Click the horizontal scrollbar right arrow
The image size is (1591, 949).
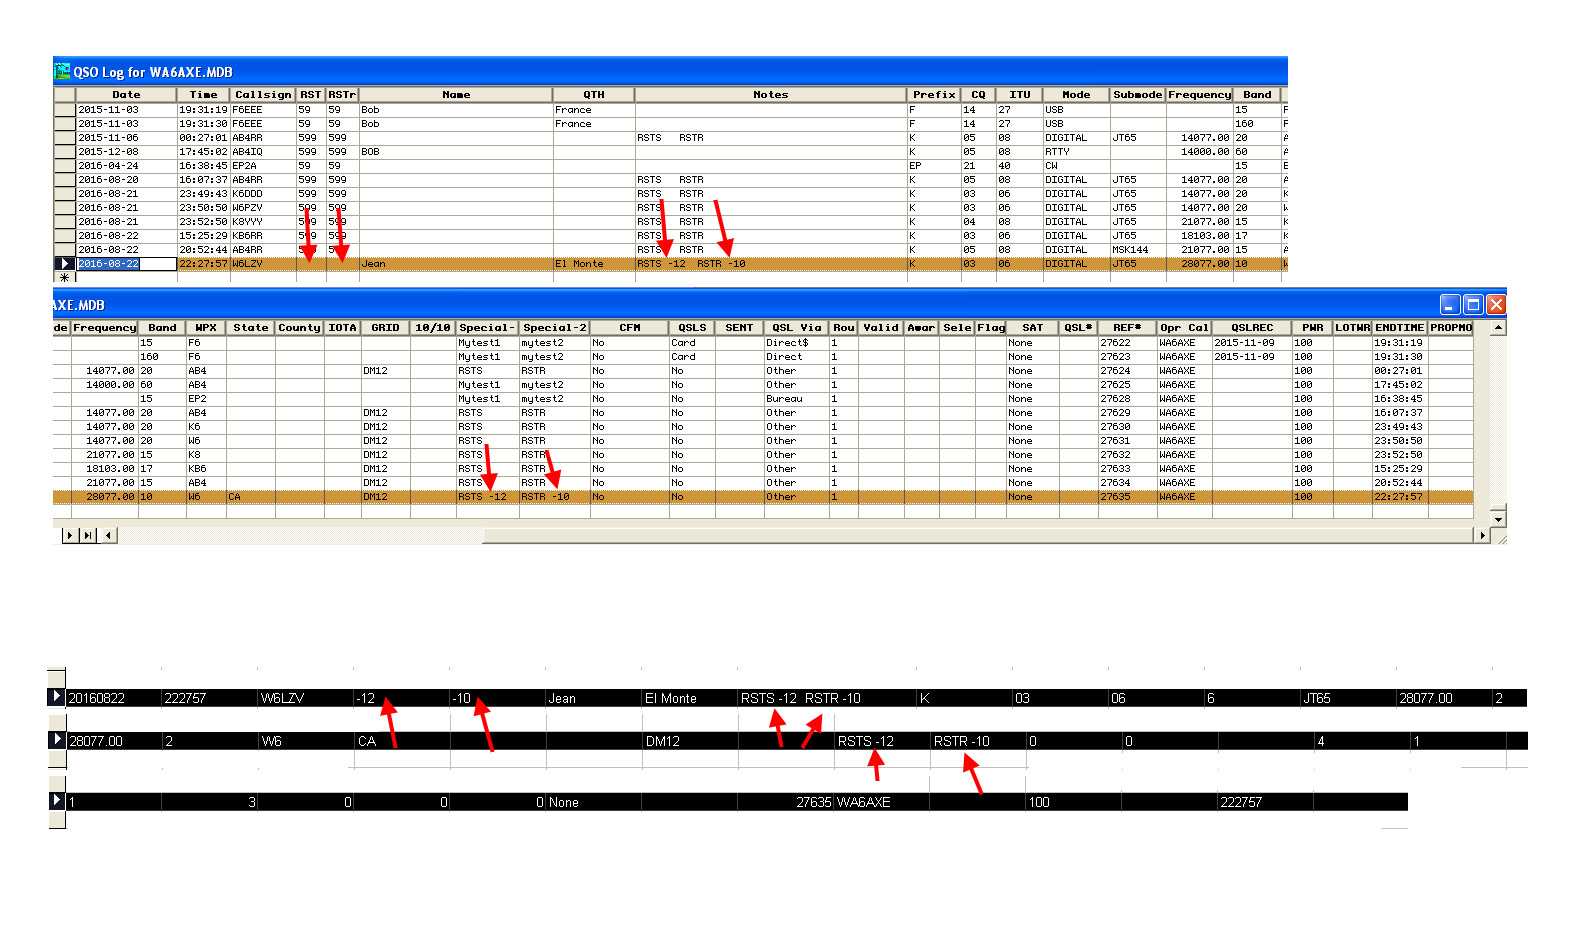[1482, 536]
